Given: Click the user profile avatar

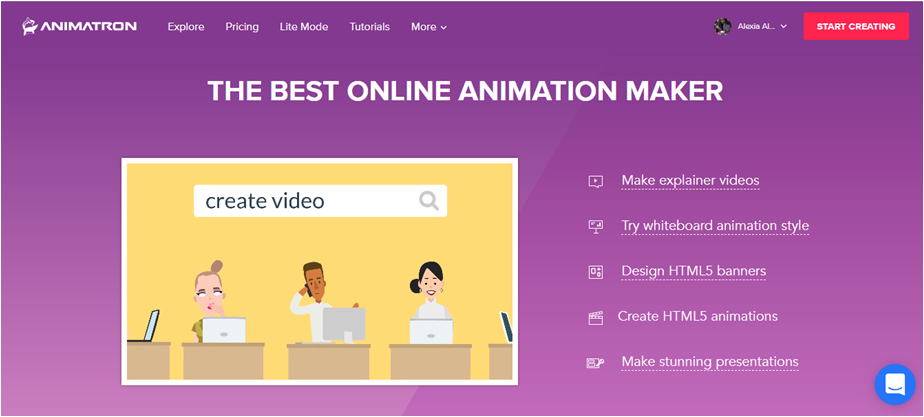Looking at the screenshot, I should [x=722, y=27].
